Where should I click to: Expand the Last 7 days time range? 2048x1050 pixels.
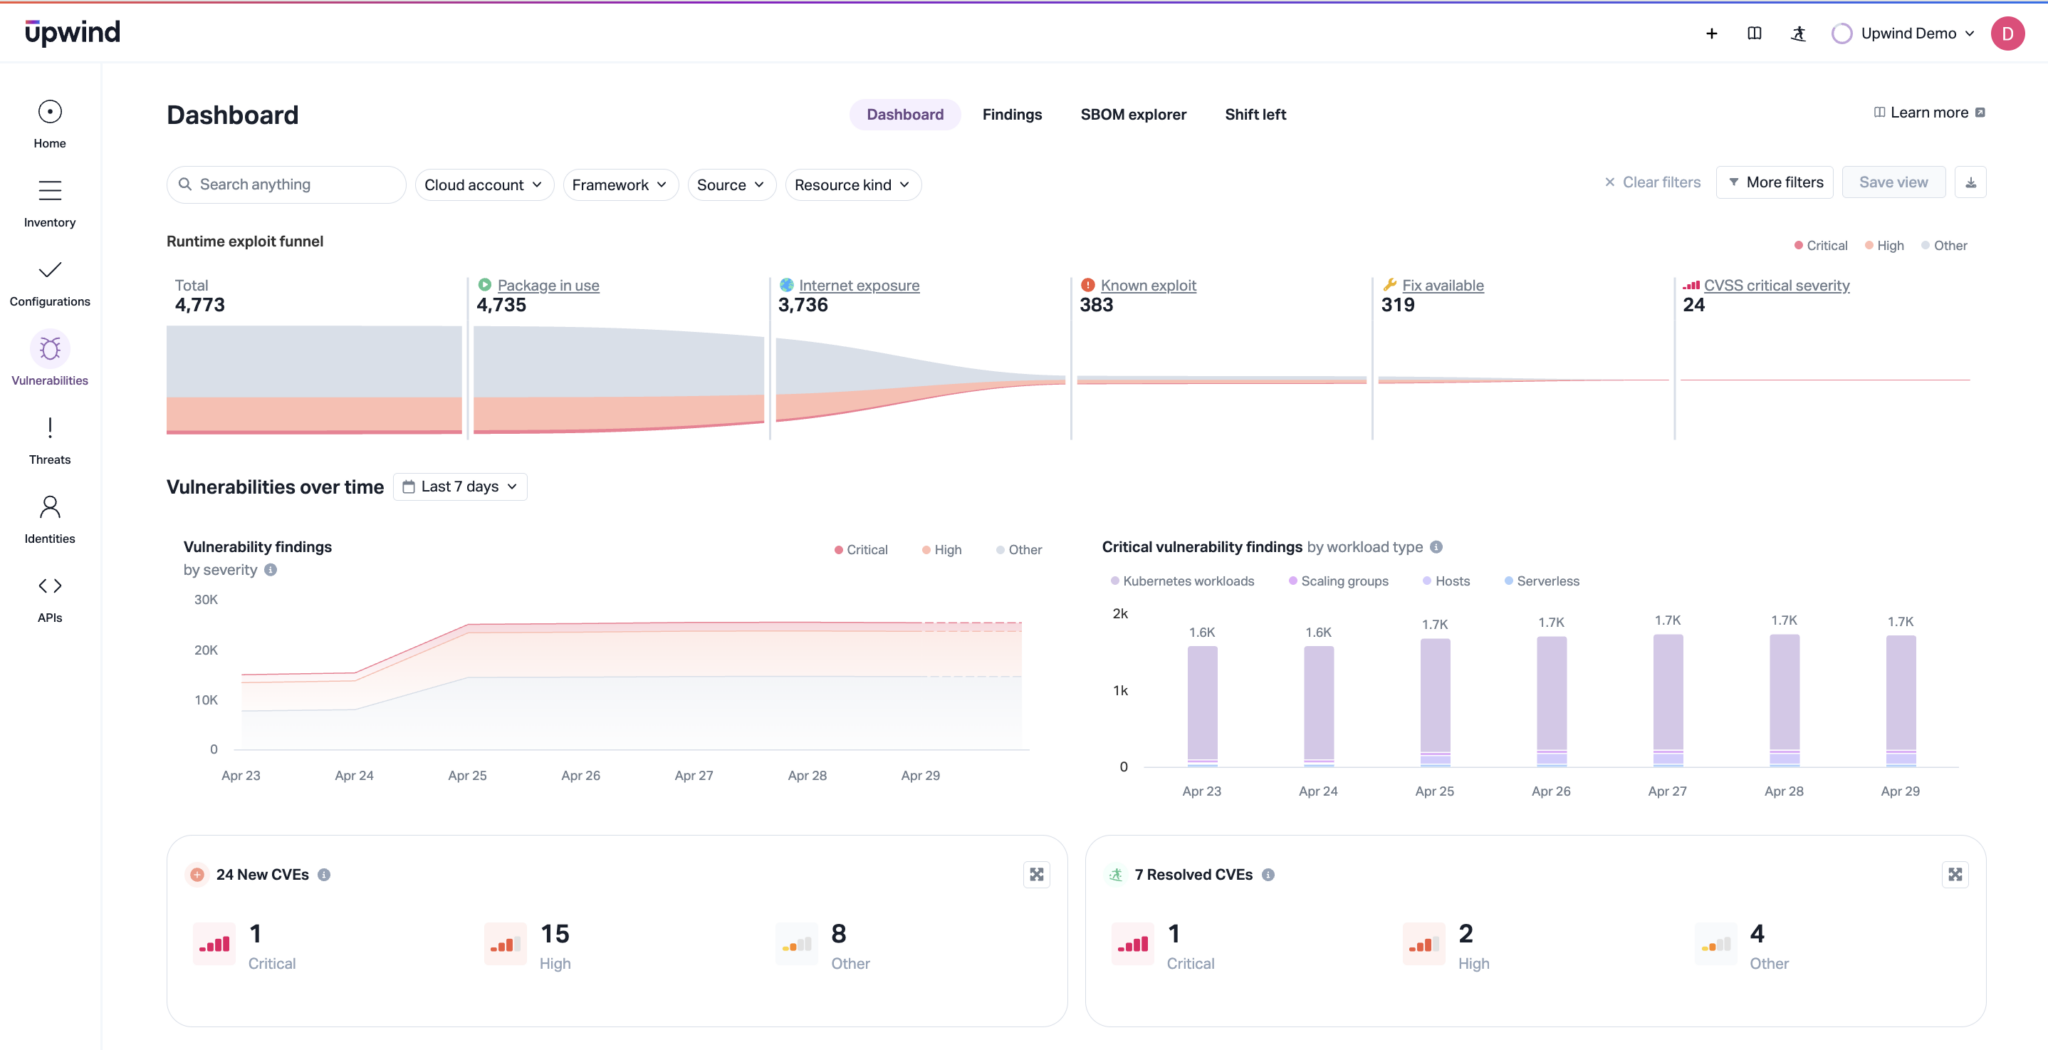(460, 487)
